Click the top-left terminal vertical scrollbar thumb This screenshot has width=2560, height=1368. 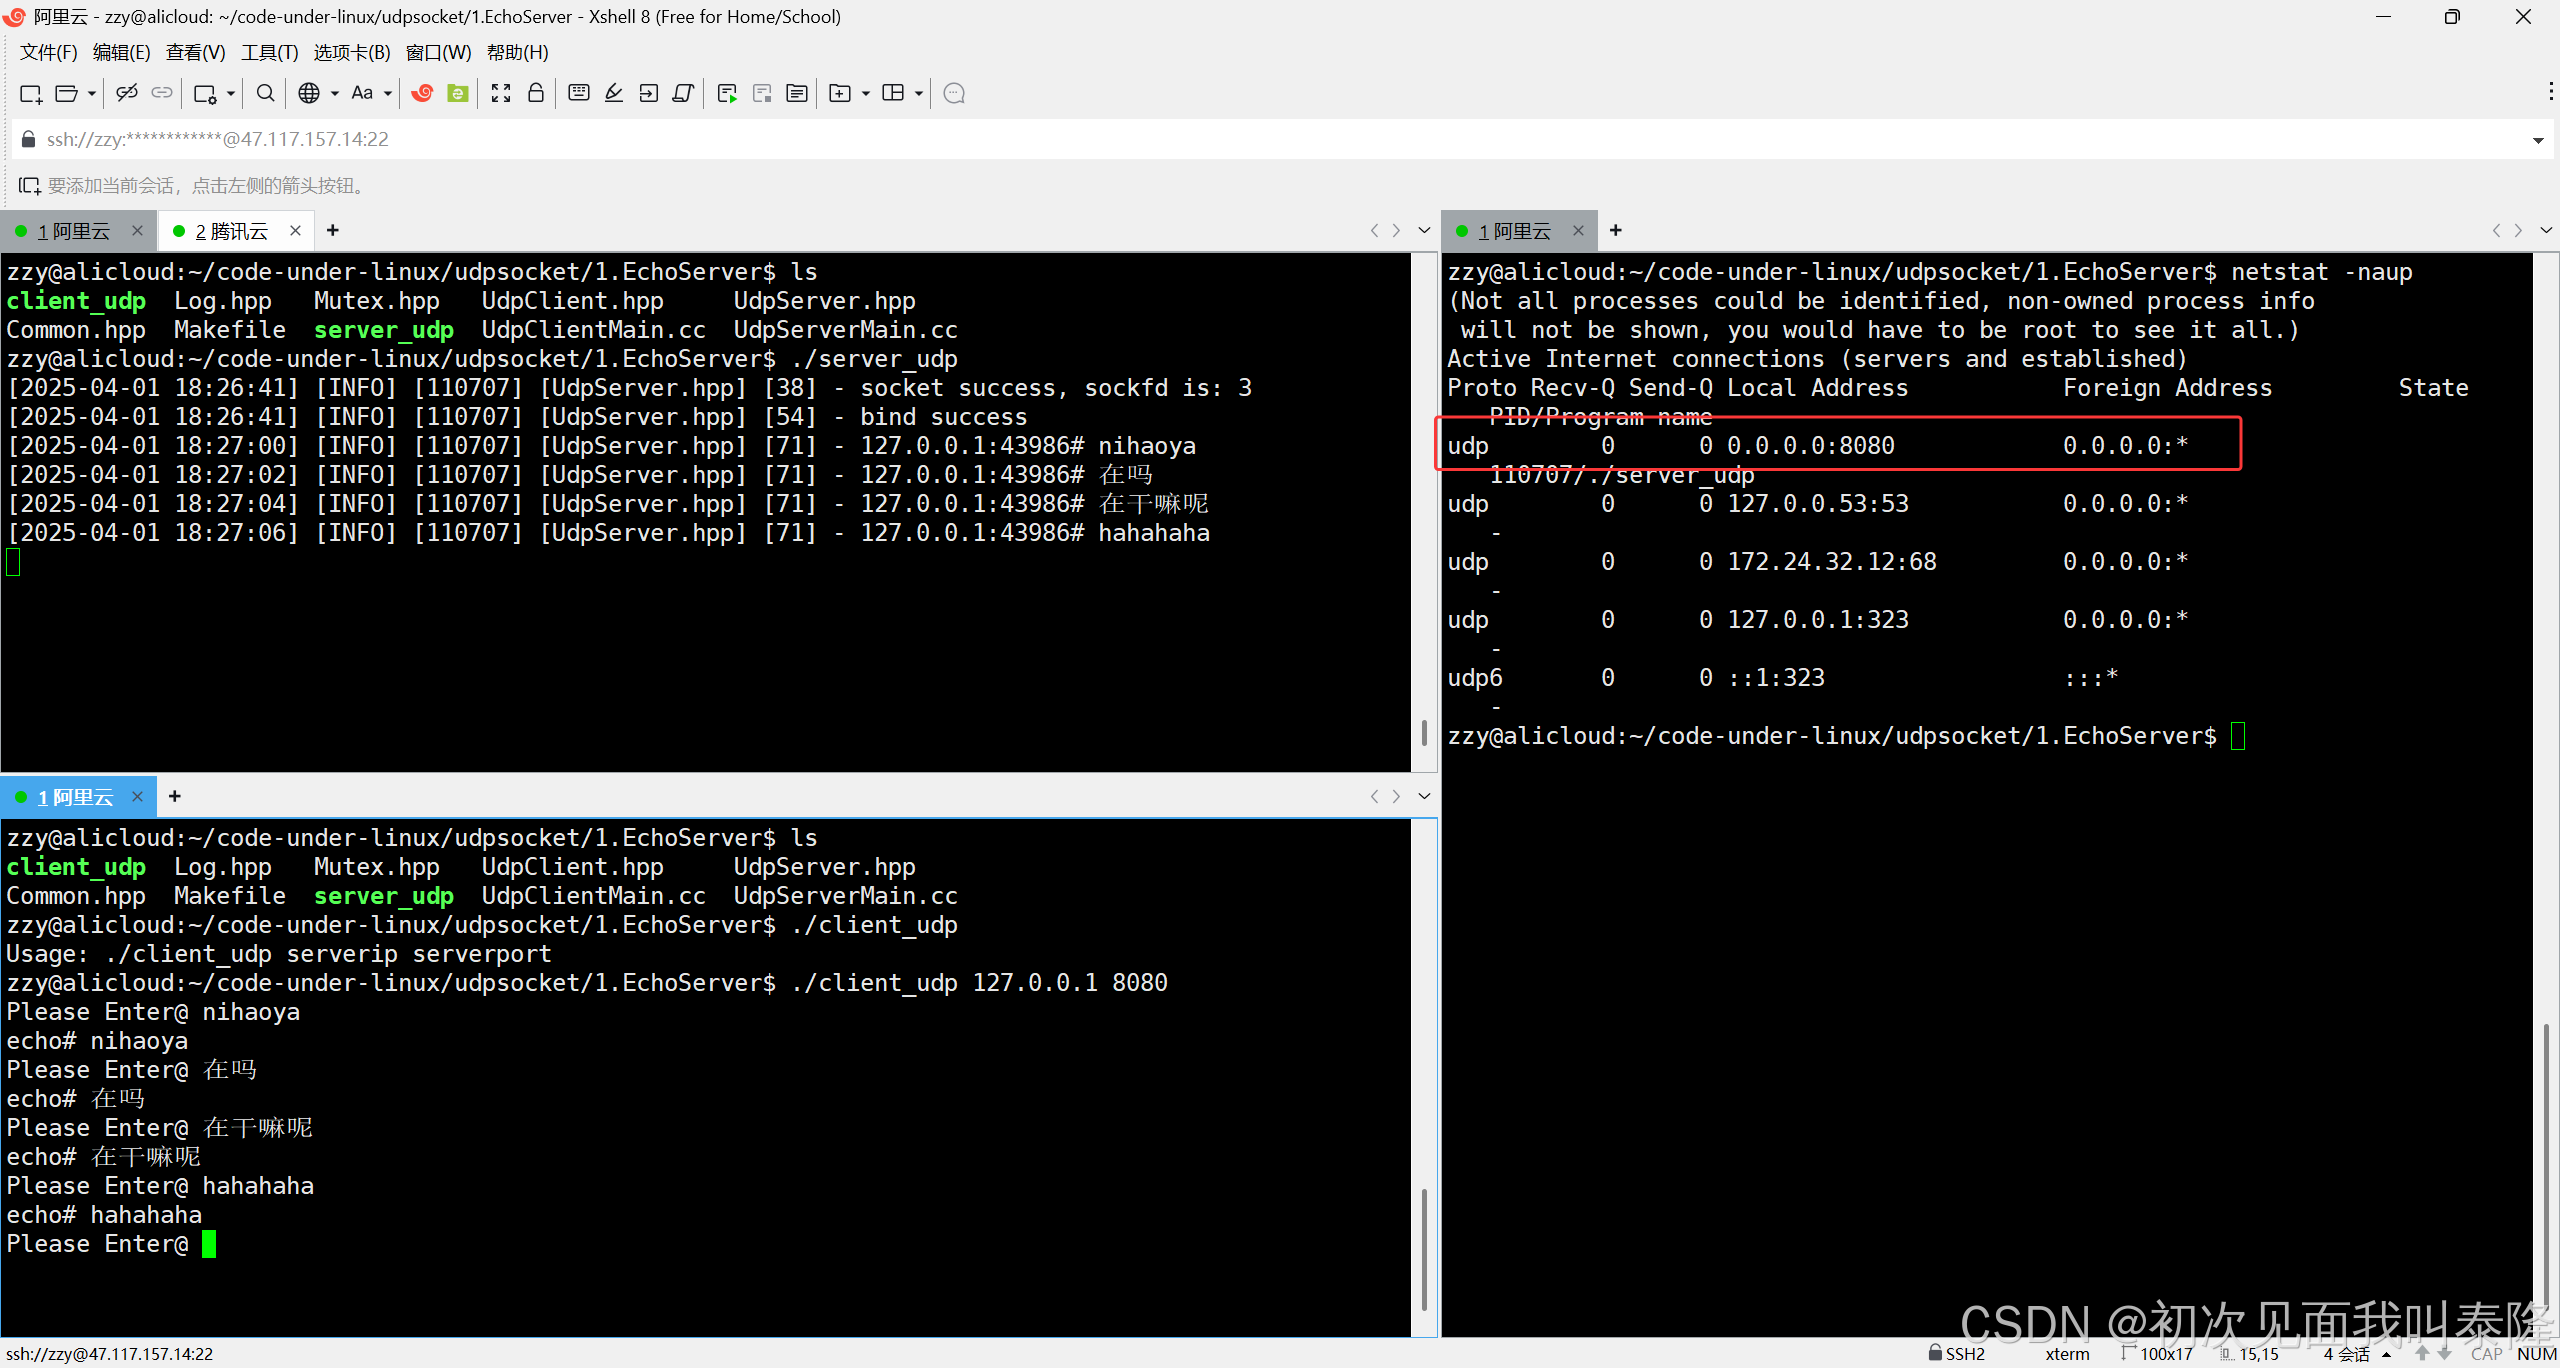1424,732
